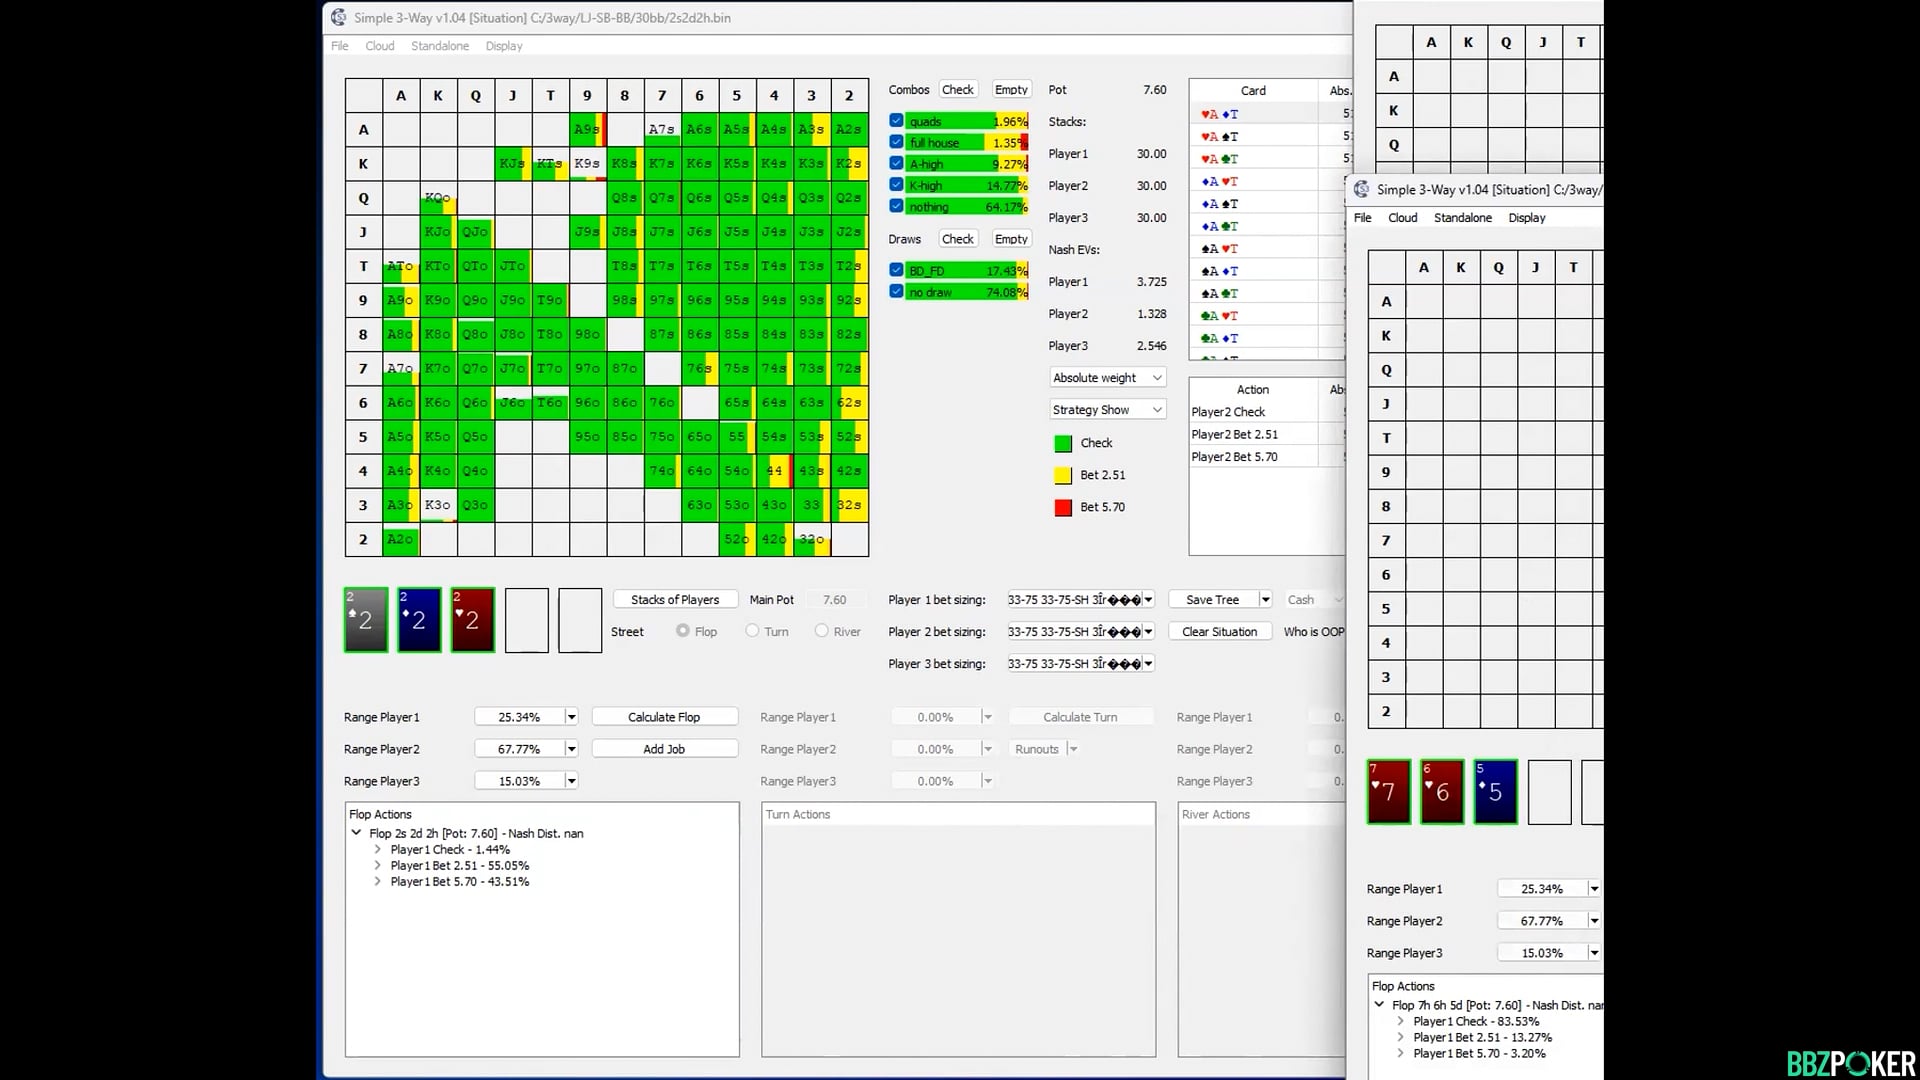The image size is (1920, 1080).
Task: Click the 2 of diamonds board card
Action: tap(419, 620)
